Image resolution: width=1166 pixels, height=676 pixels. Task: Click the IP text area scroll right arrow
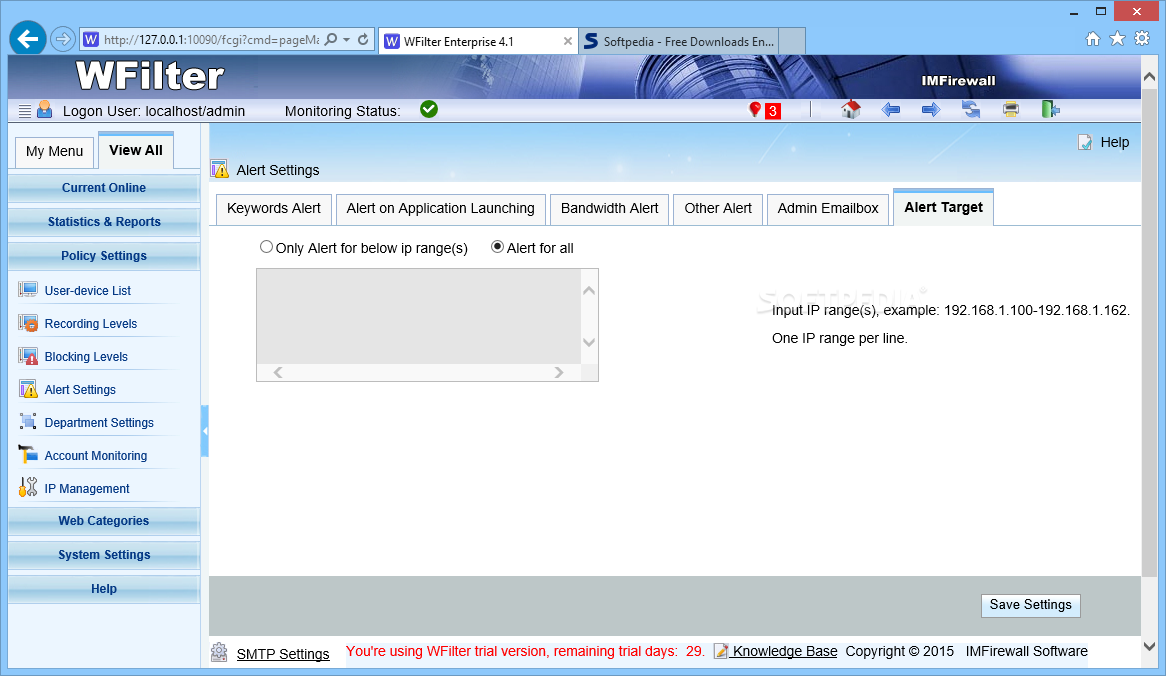(x=558, y=372)
